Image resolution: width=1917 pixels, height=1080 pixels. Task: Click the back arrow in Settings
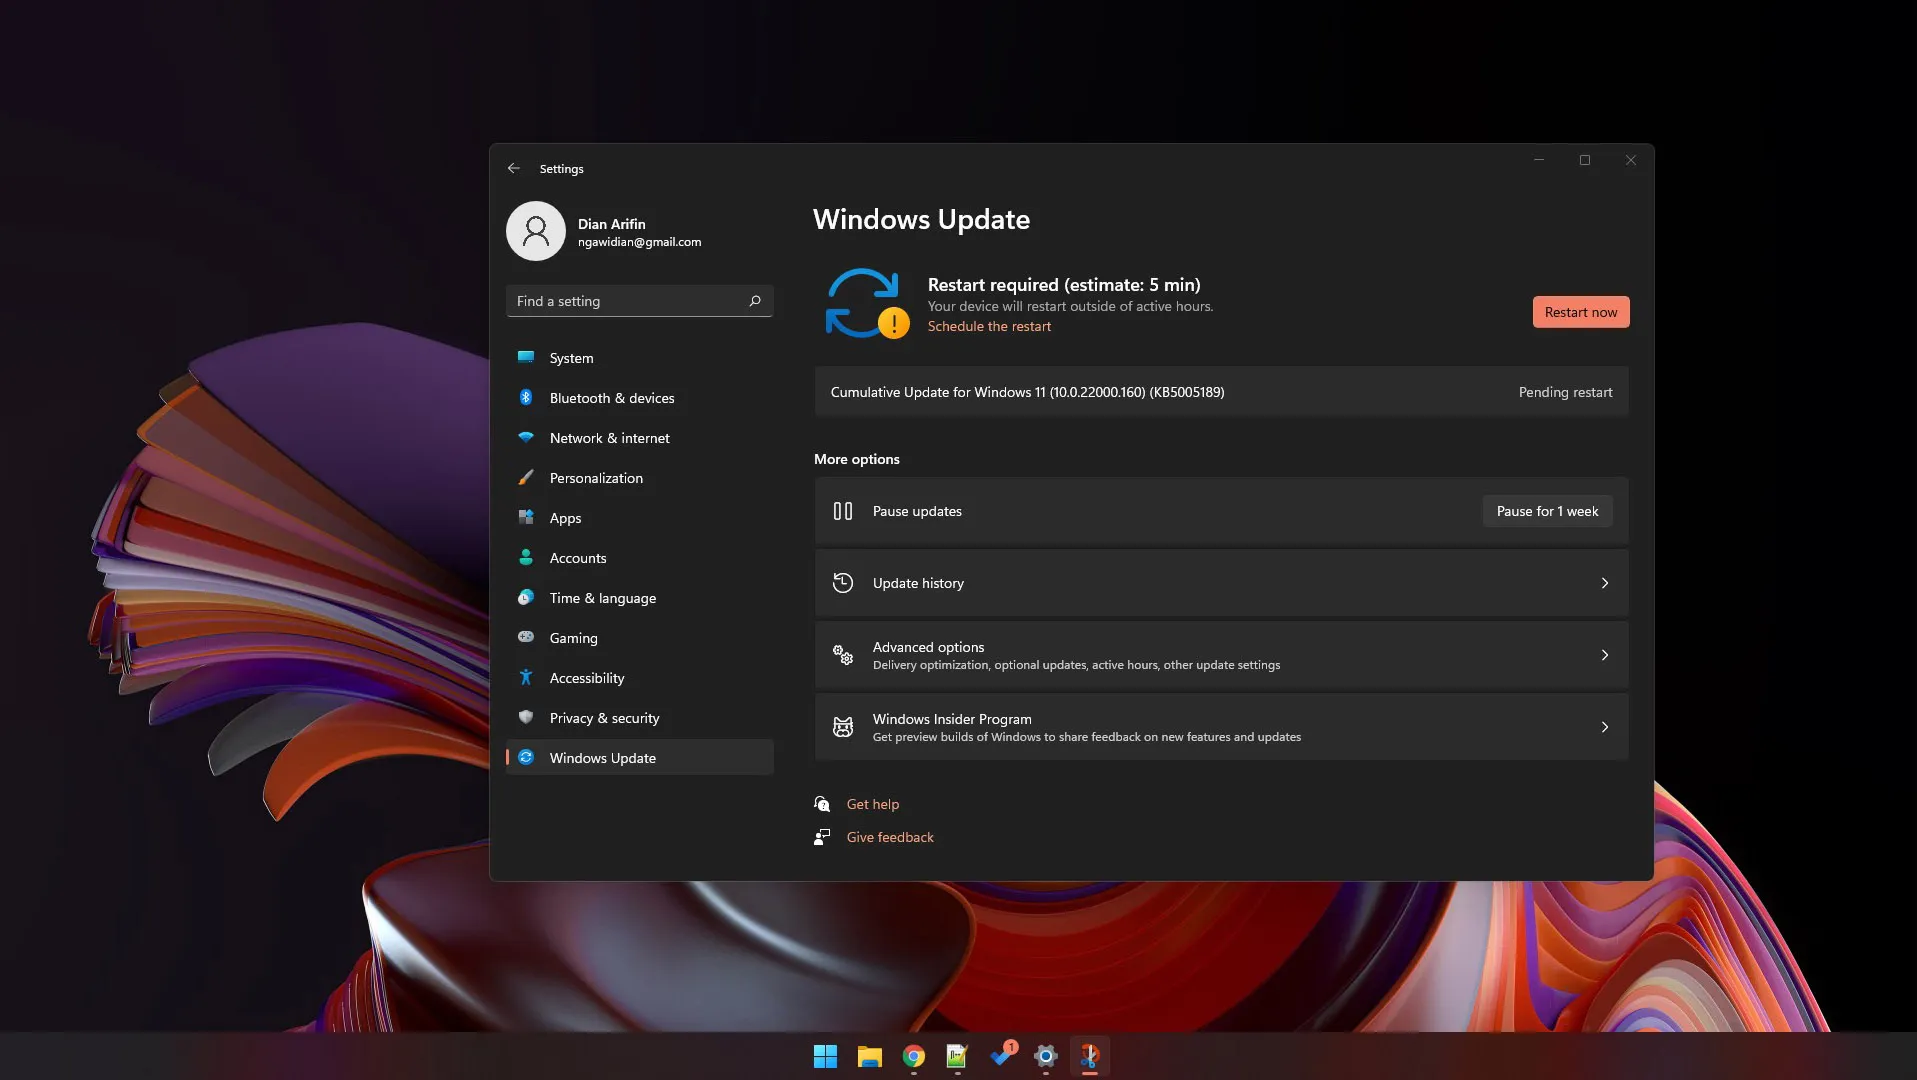click(x=513, y=169)
